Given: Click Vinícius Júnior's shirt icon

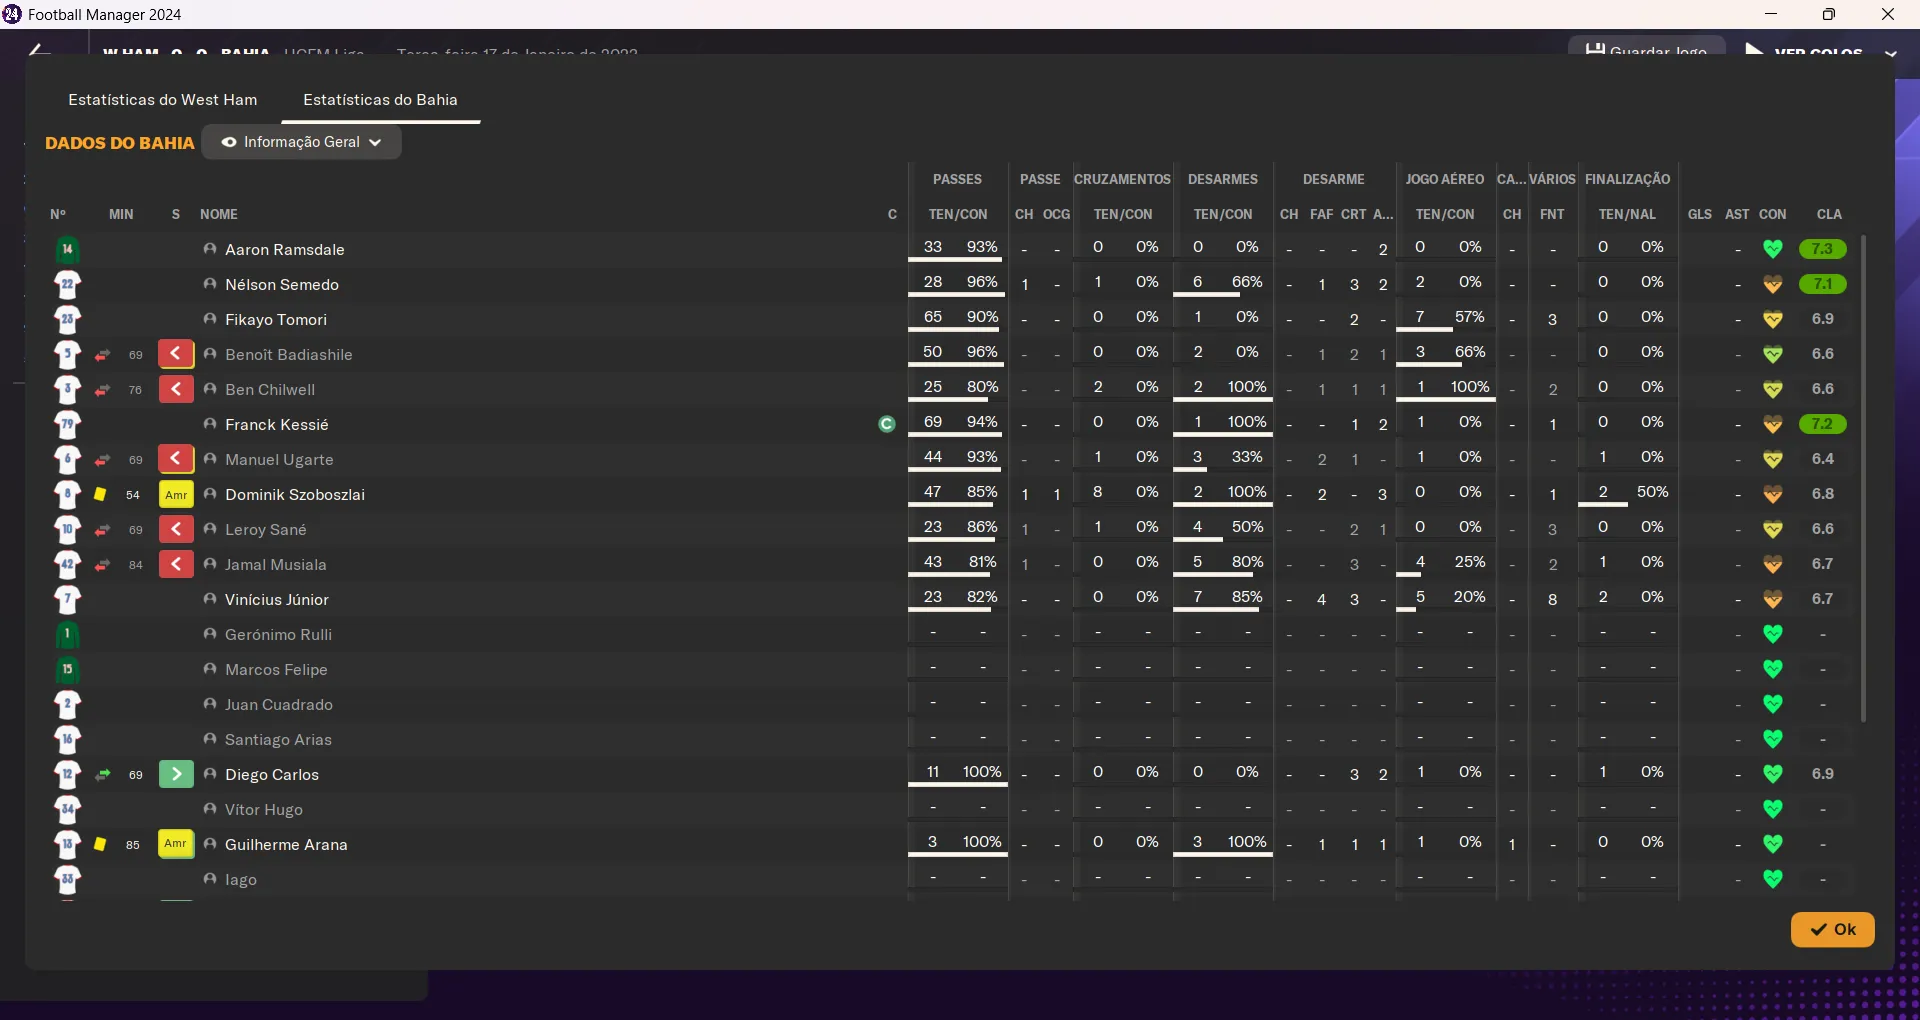Looking at the screenshot, I should tap(67, 599).
